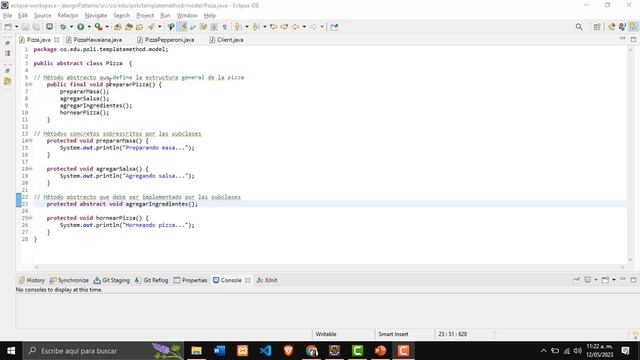Open the Run dropdown arrow

click(x=89, y=27)
